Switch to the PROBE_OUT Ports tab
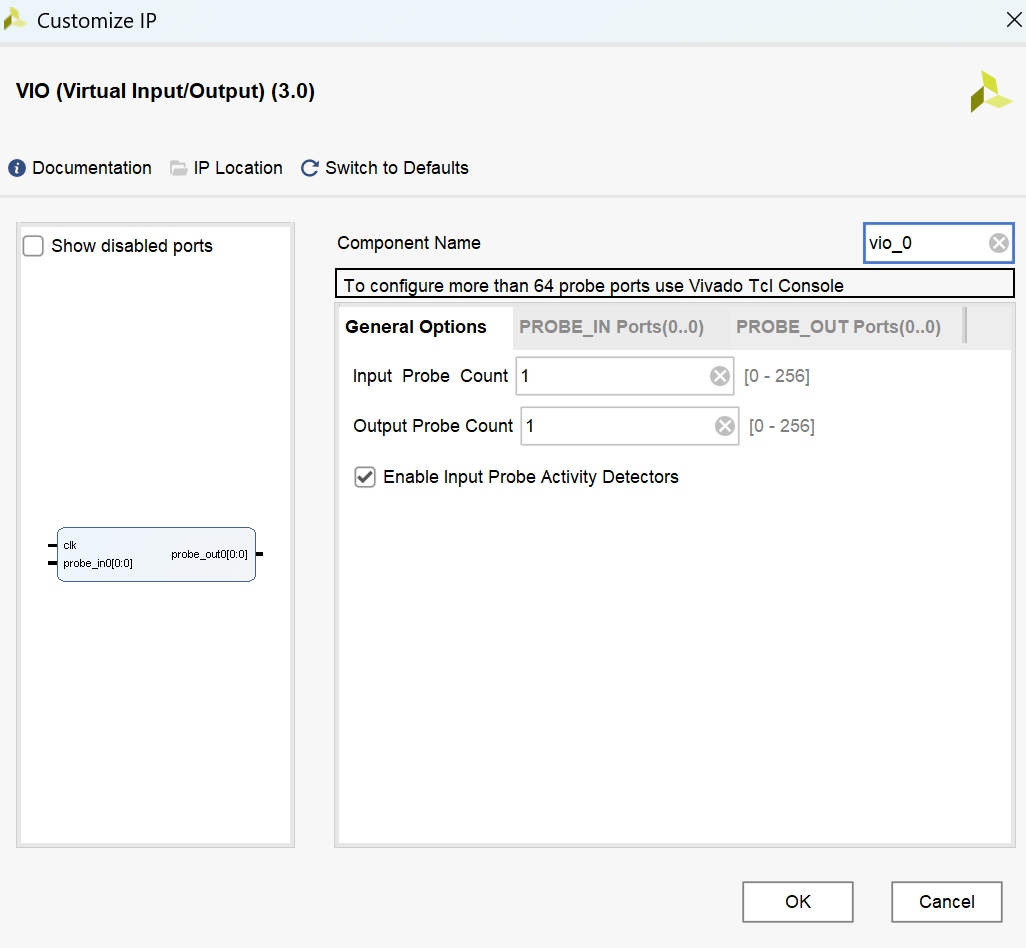Screen dimensions: 1026x948 [838, 327]
